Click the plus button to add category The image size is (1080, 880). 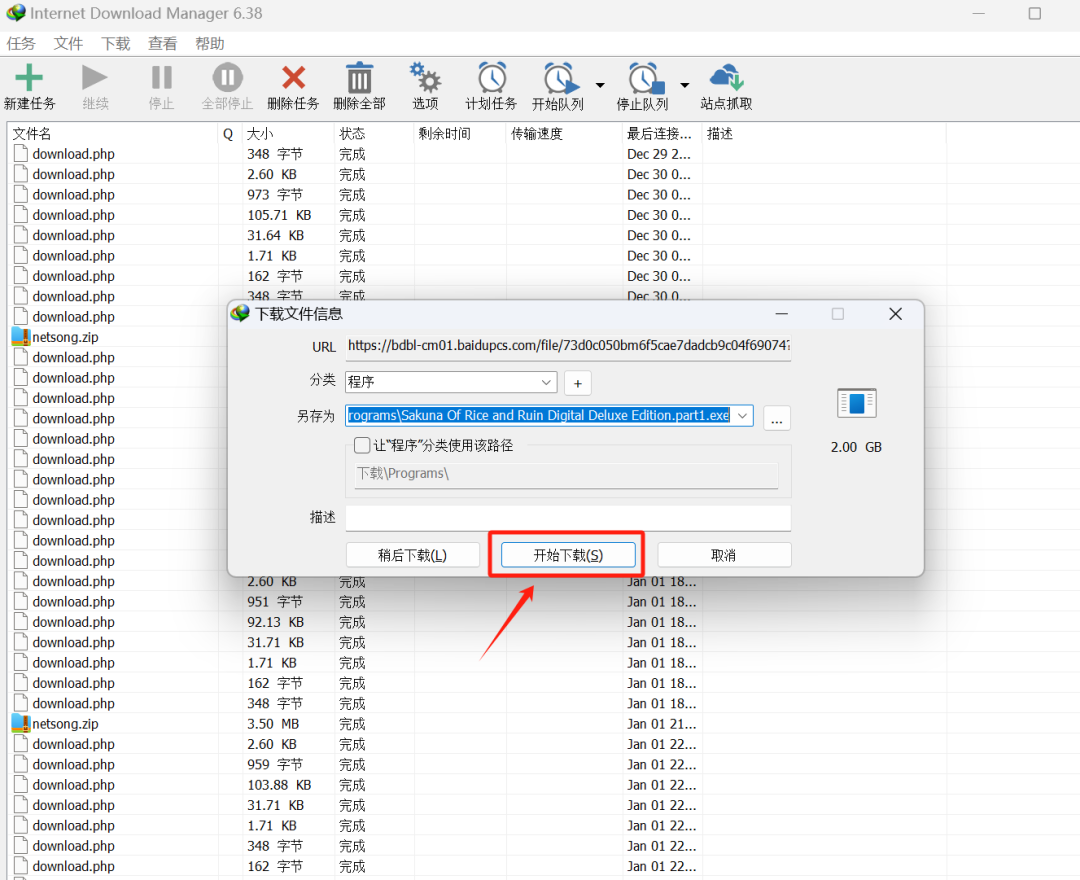(578, 383)
